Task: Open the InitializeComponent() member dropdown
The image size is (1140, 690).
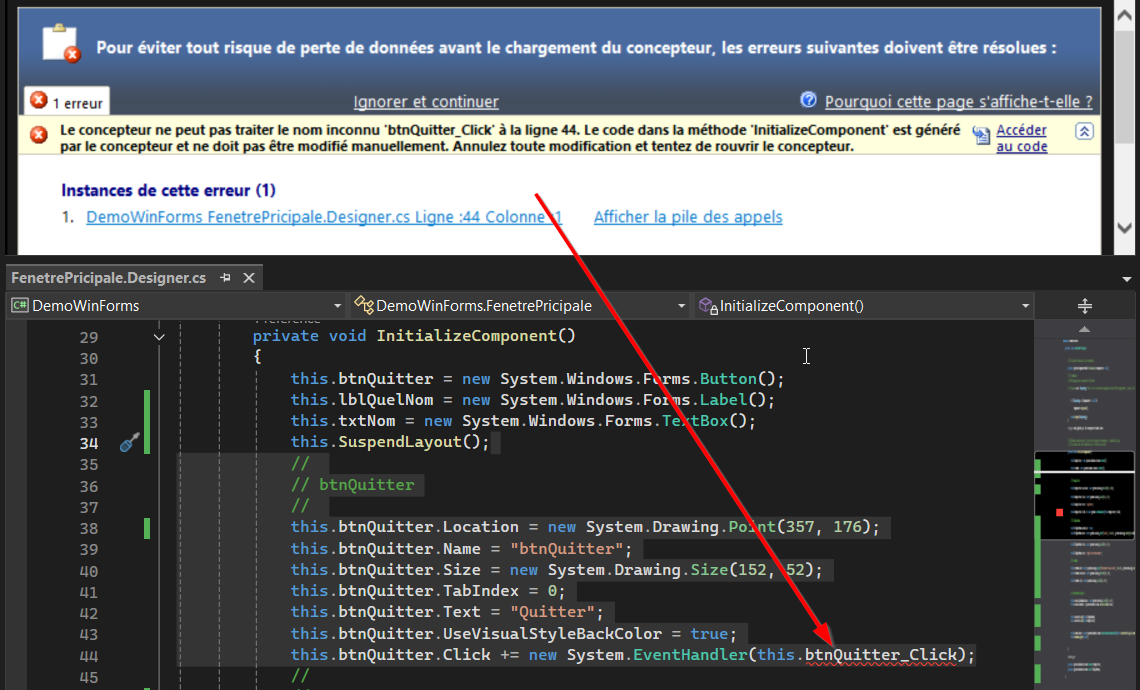Action: 1026,306
